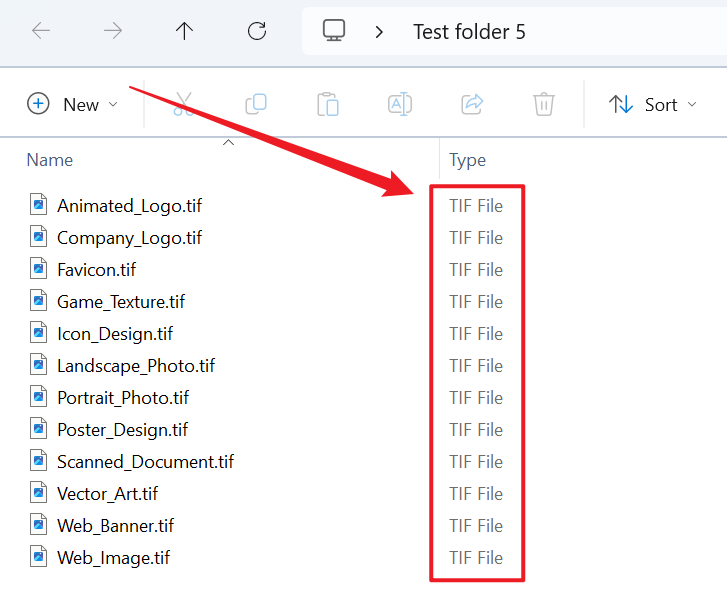The height and width of the screenshot is (602, 727).
Task: Click the image icon beside Icon_Design.tif
Action: tap(38, 332)
